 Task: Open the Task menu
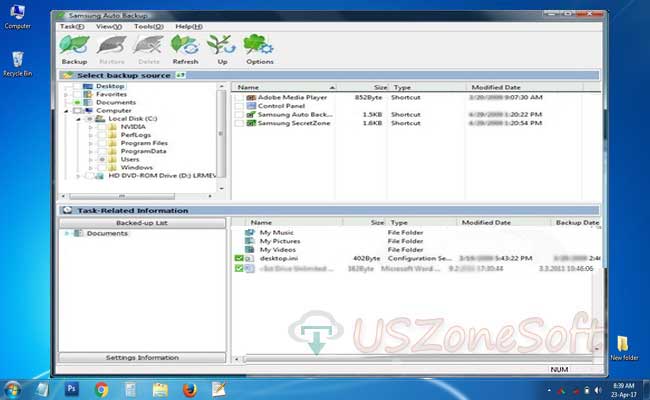tap(72, 27)
